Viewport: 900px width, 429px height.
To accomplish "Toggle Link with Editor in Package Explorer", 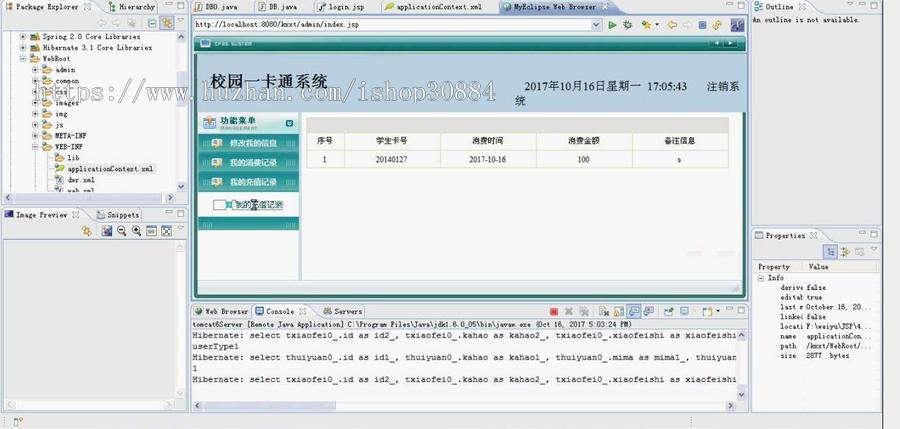I will point(166,23).
